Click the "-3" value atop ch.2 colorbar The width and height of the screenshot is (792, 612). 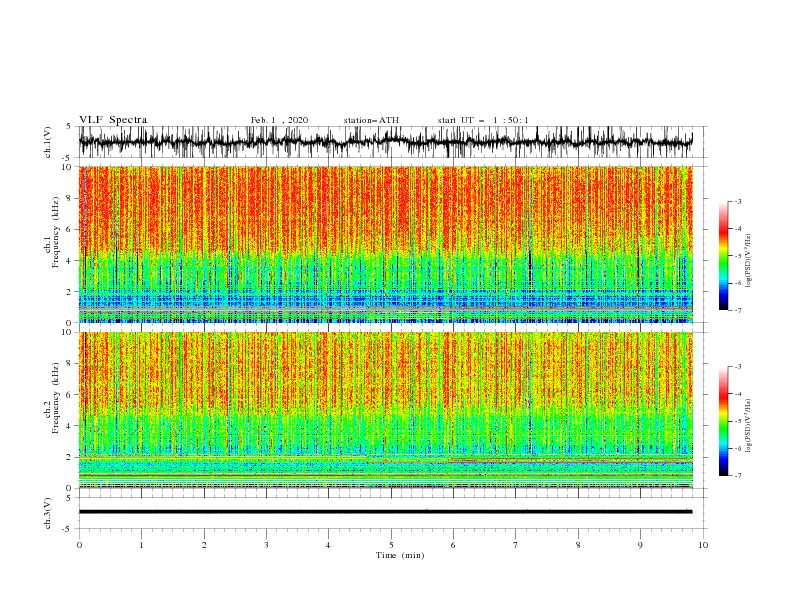tap(737, 367)
